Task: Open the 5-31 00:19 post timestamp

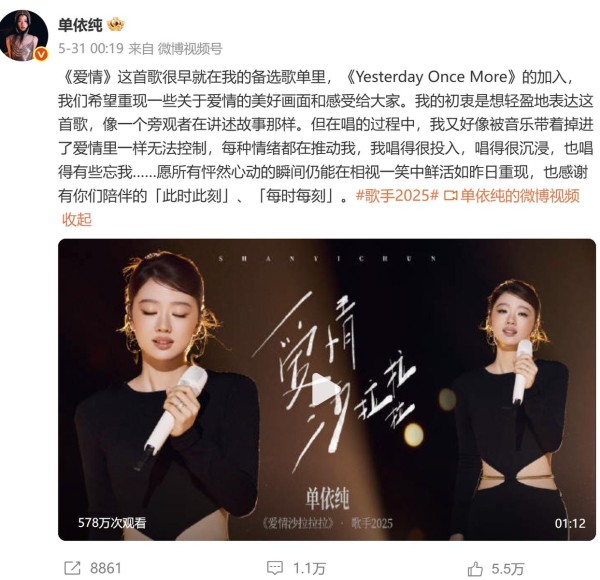Action: 91,49
